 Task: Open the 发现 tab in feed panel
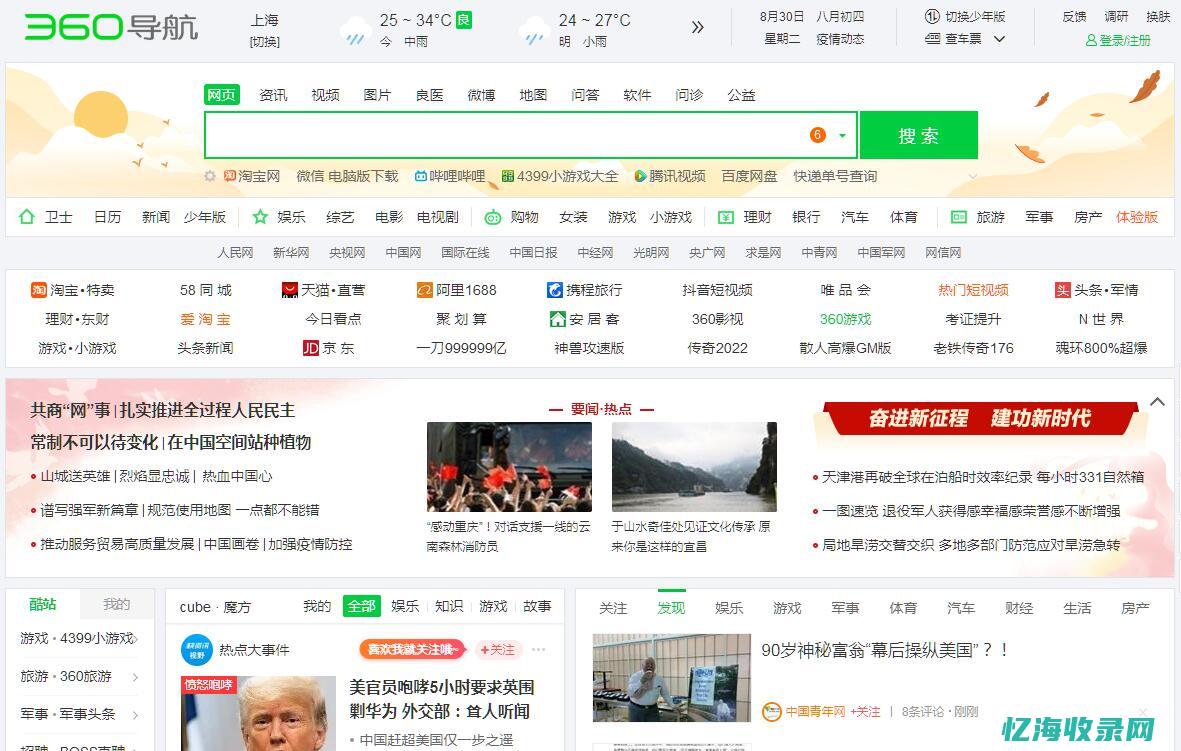[x=671, y=607]
